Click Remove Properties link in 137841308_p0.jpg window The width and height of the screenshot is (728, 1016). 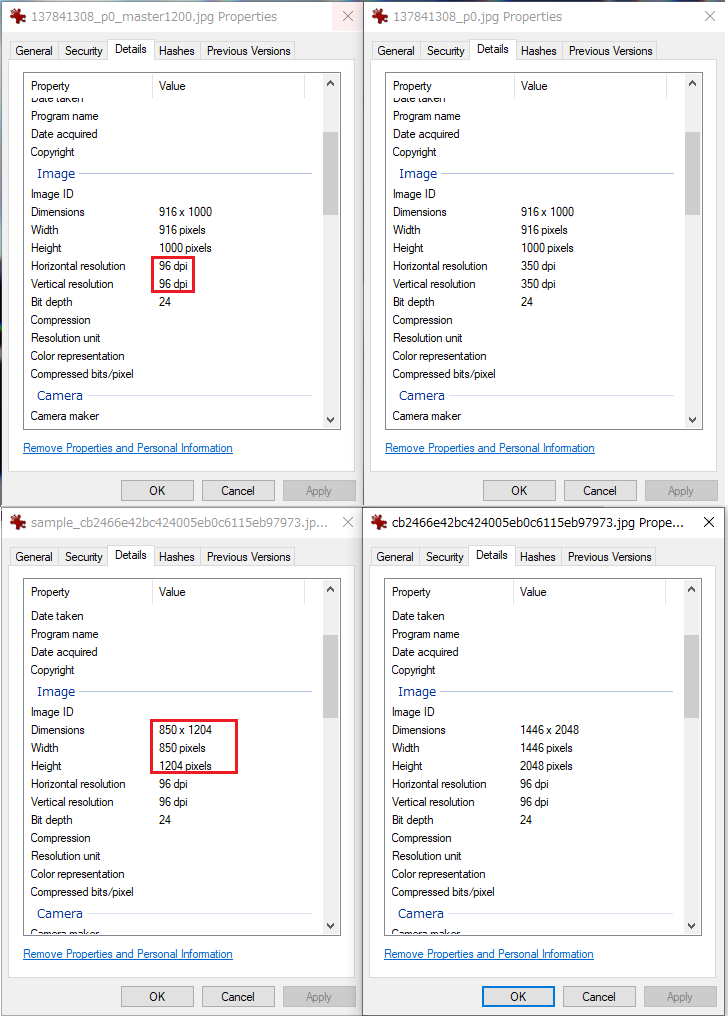pyautogui.click(x=490, y=448)
